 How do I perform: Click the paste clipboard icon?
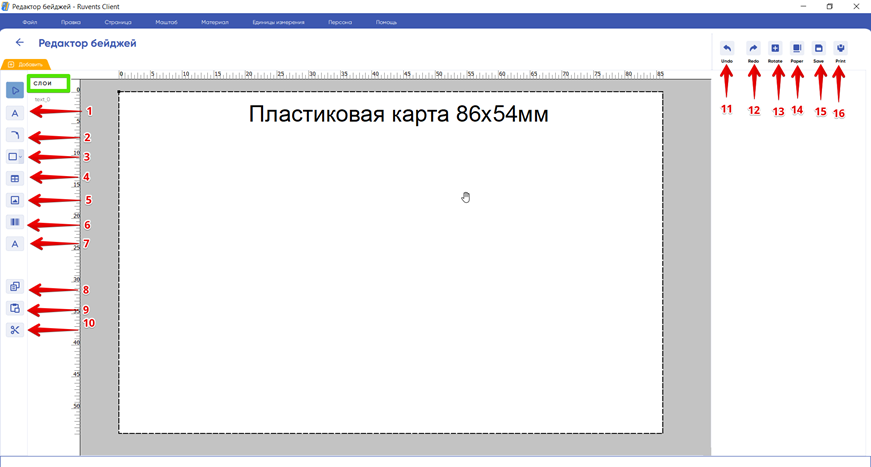click(x=15, y=309)
